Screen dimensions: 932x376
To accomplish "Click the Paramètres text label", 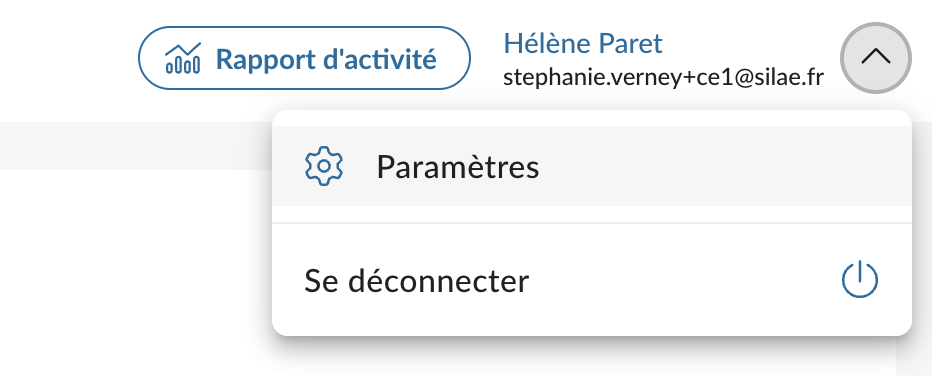I will (458, 167).
